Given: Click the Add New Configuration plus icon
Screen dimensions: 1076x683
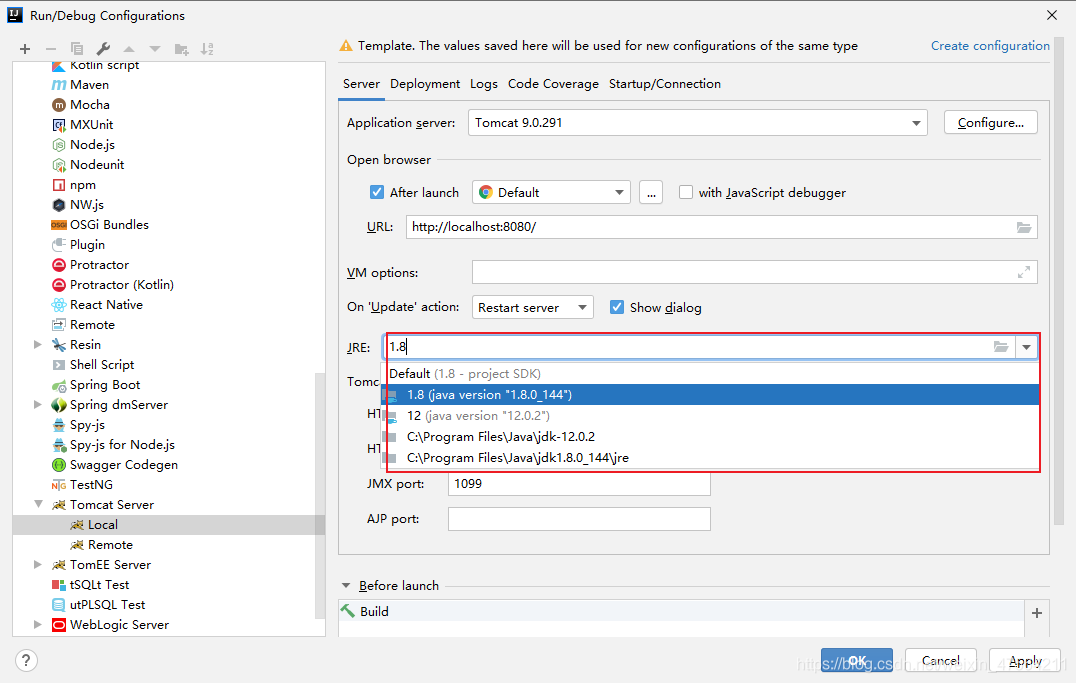Looking at the screenshot, I should tap(25, 49).
